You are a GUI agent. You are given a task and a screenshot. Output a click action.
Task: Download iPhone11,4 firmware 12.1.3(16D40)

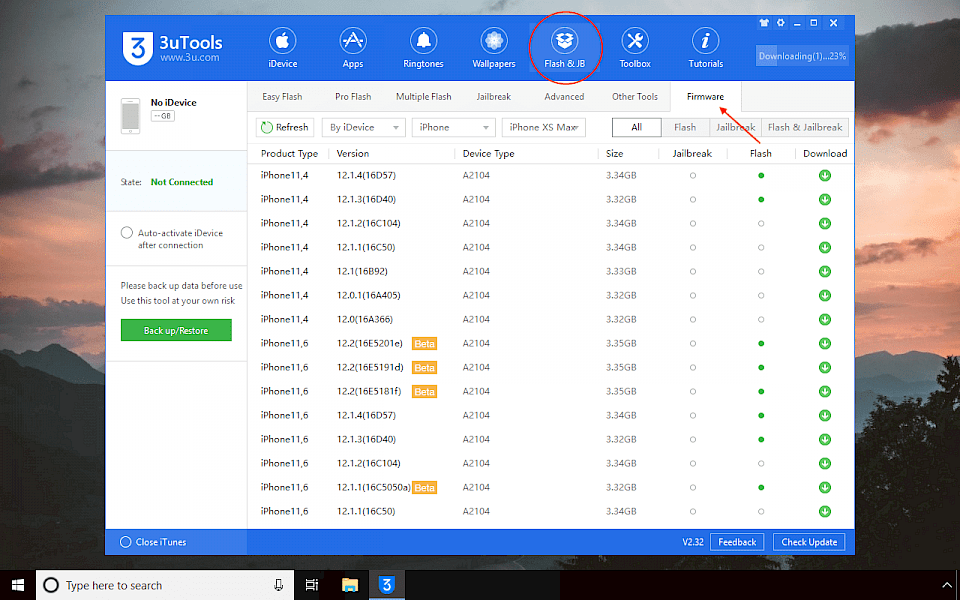(x=825, y=200)
